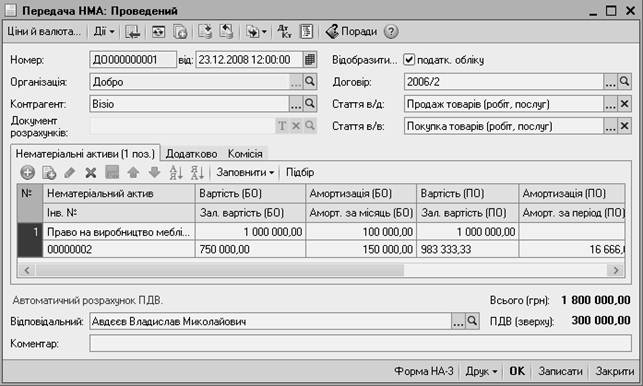Screen dimensions: 643x386
Task: Click the date calendar picker icon
Action: click(x=310, y=60)
